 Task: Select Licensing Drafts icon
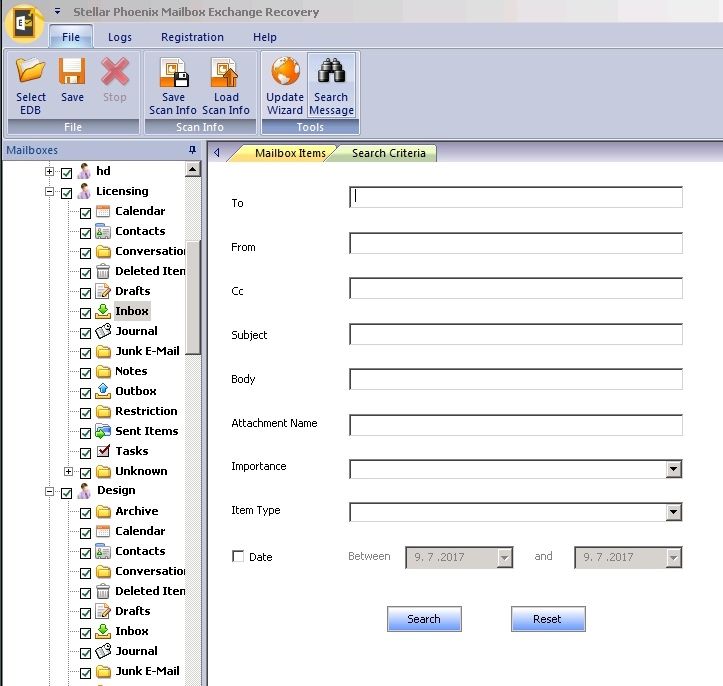(x=103, y=291)
